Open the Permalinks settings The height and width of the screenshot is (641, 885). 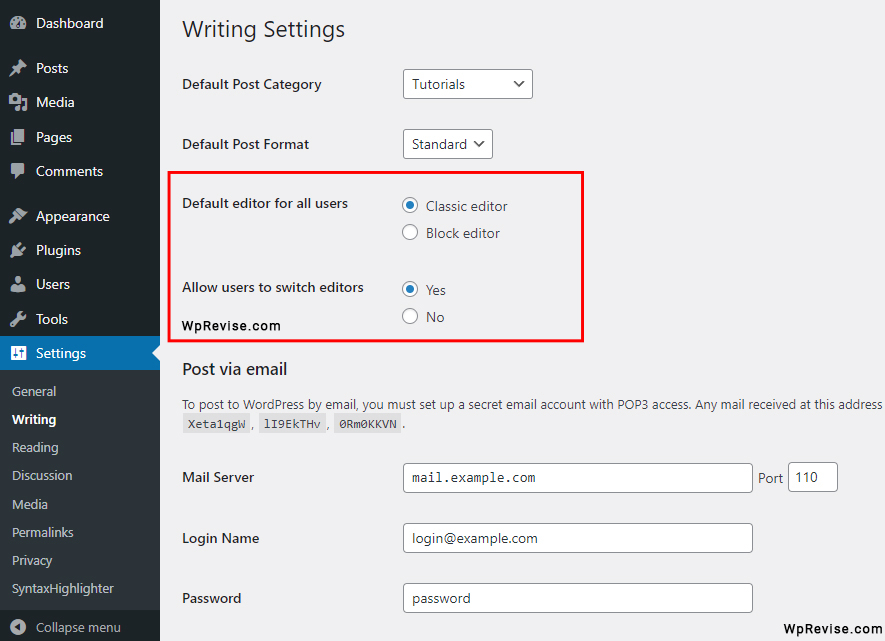click(43, 532)
